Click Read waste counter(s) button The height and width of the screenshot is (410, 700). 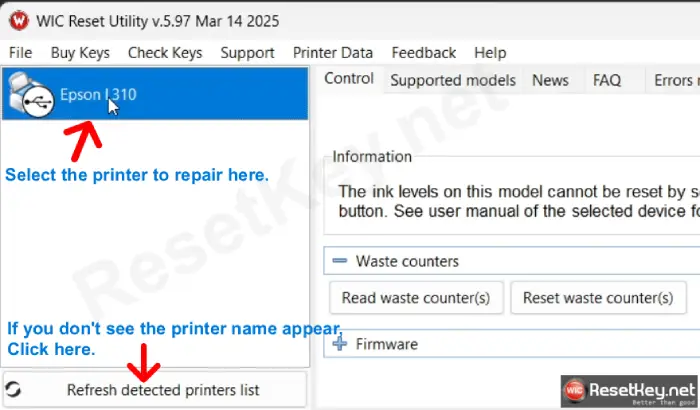click(416, 297)
